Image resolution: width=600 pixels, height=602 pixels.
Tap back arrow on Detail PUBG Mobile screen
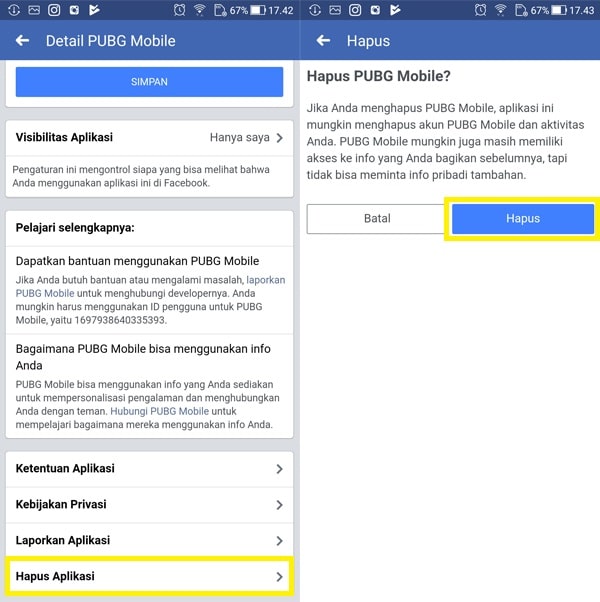click(x=22, y=40)
